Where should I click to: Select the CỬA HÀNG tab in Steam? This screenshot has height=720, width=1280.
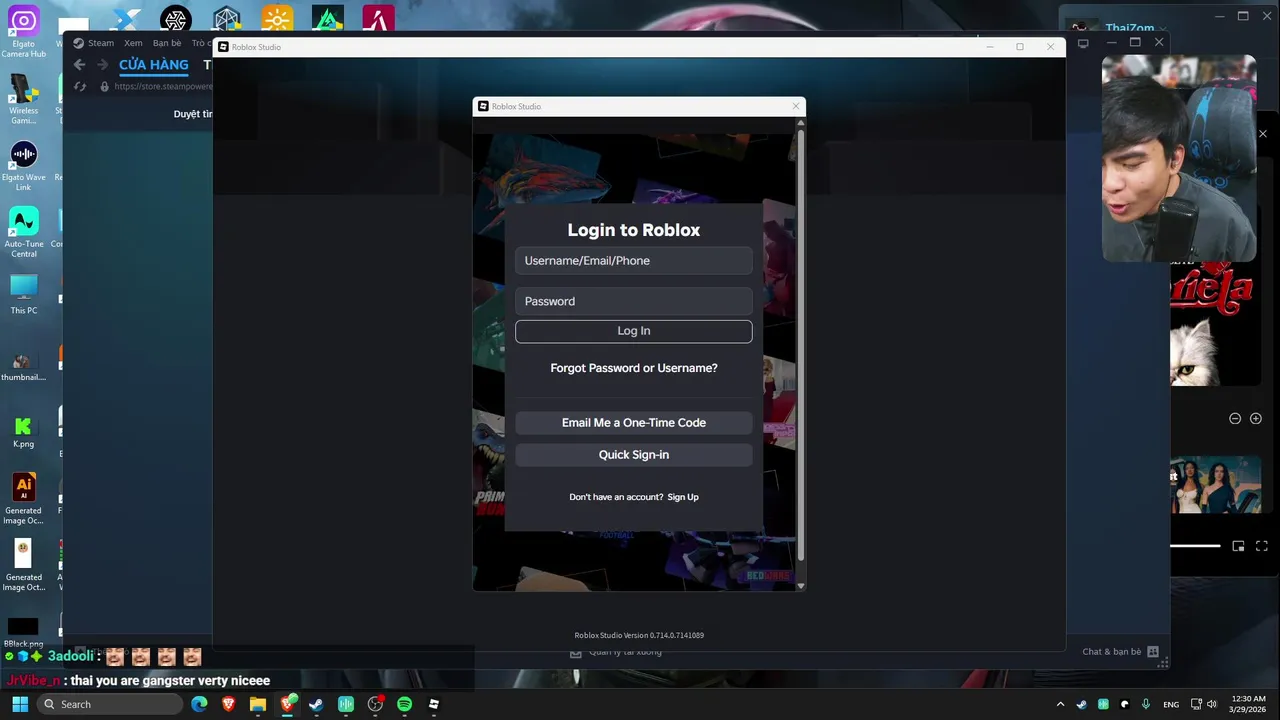[x=154, y=65]
